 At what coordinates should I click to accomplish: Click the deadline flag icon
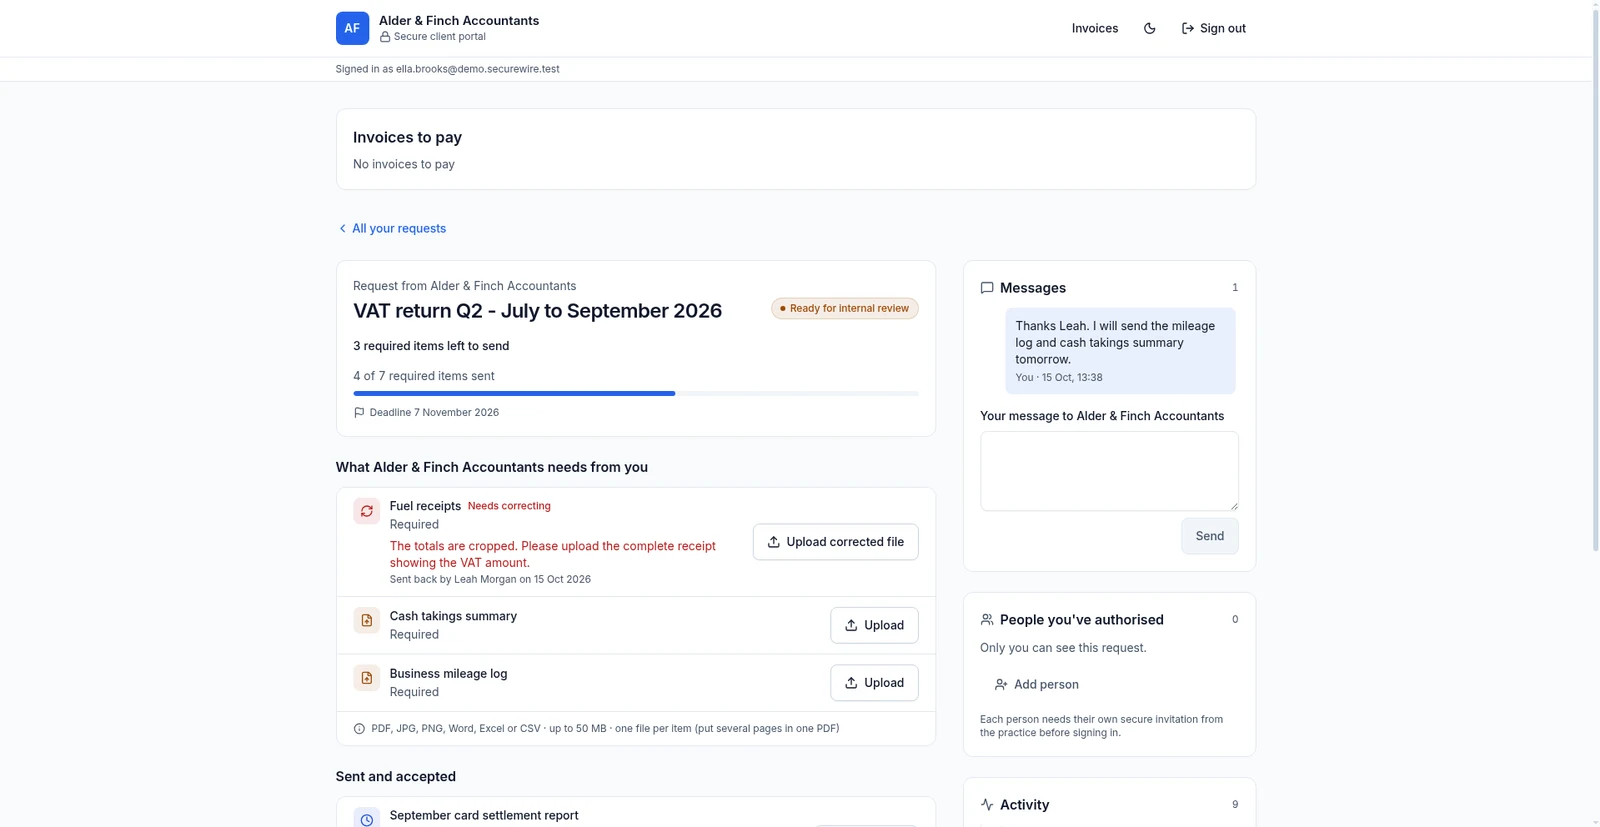[x=359, y=412]
